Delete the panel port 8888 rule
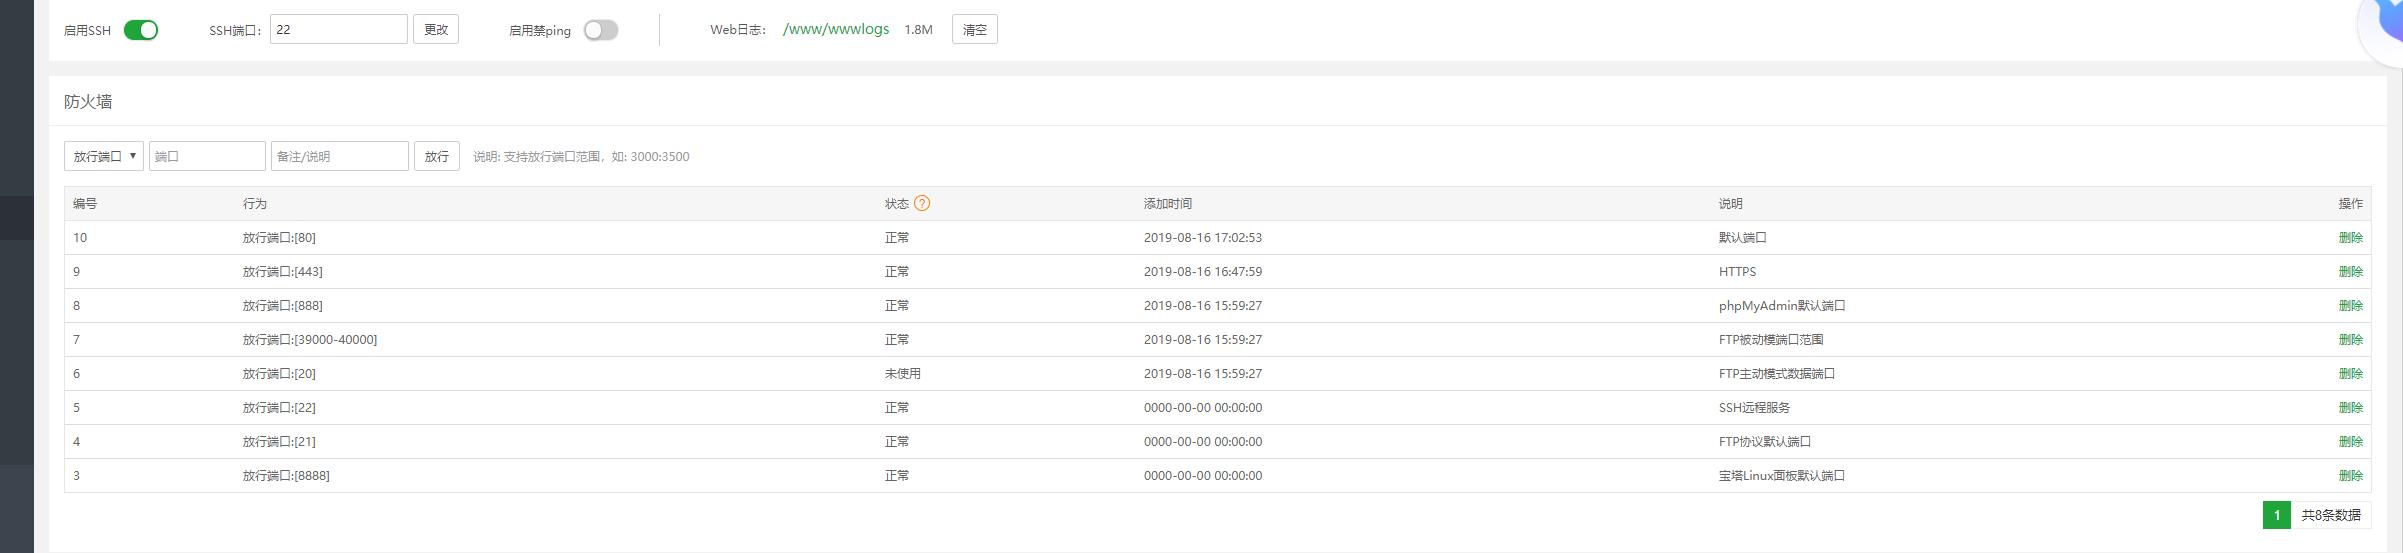Viewport: 2403px width, 553px height. pyautogui.click(x=2350, y=476)
